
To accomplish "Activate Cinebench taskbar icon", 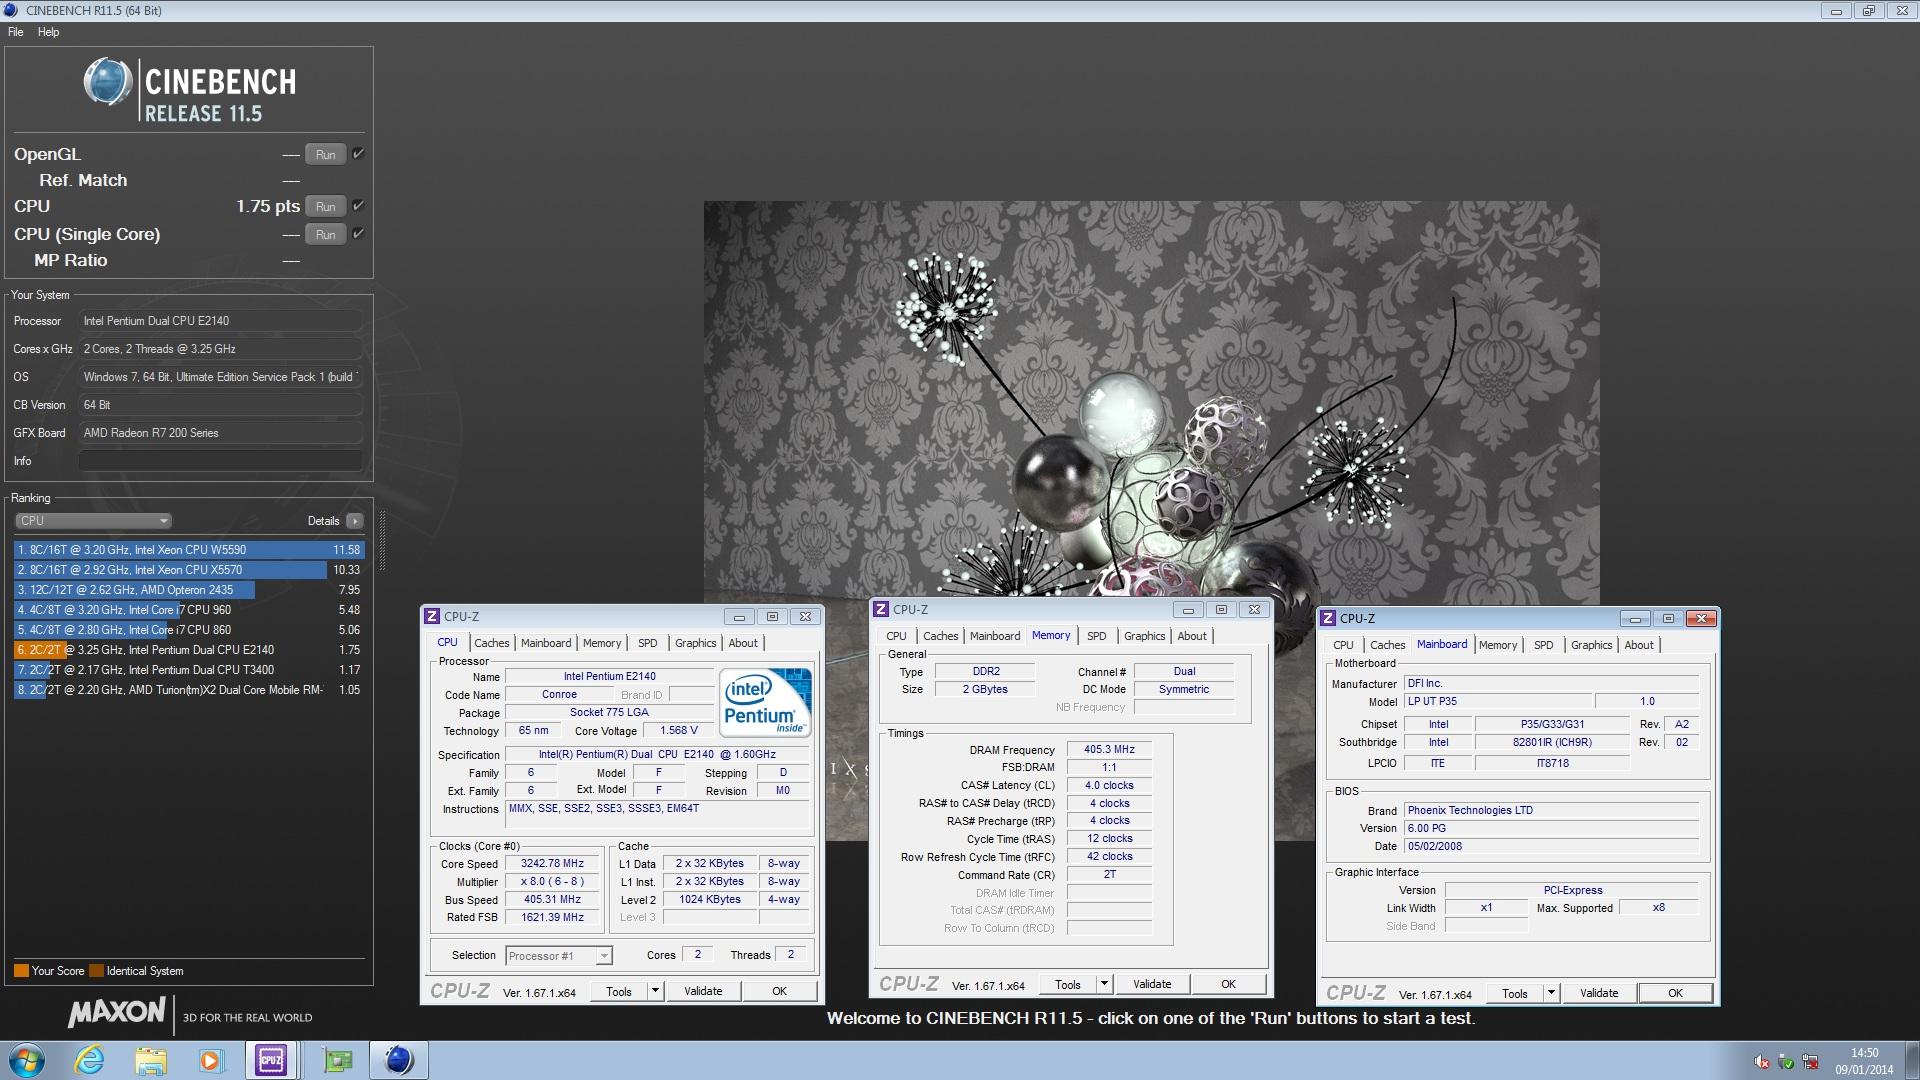I will (399, 1060).
